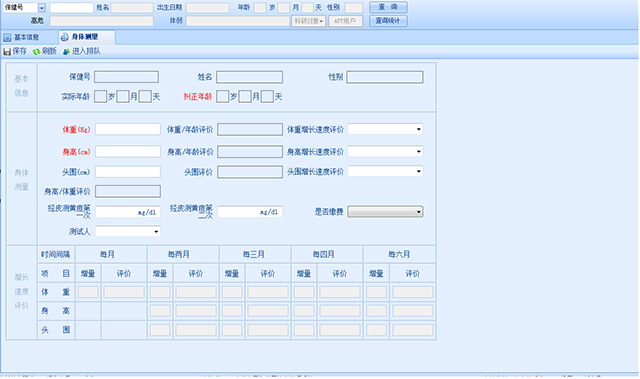
Task: Click the 每六月 column header
Action: [399, 255]
